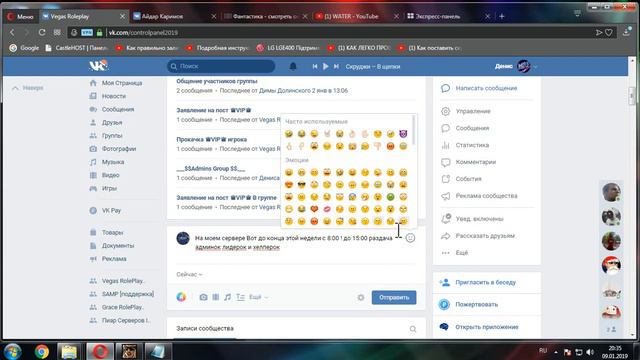Attach a video via film icon

tap(216, 297)
